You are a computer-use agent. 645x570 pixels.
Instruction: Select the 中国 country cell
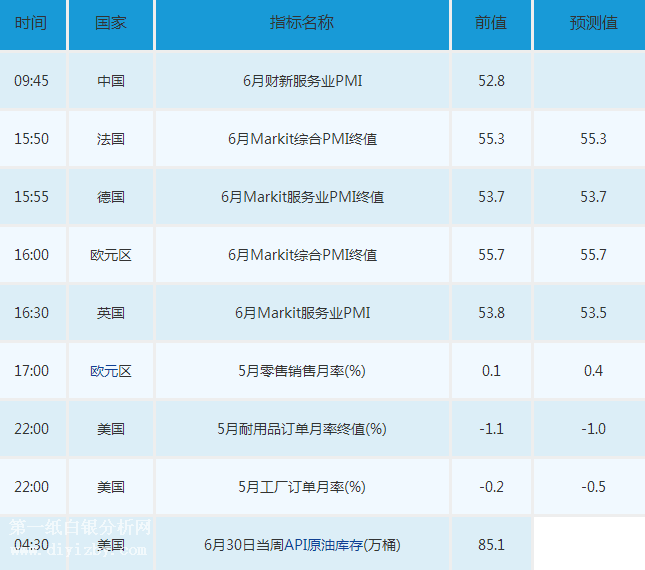[x=110, y=81]
